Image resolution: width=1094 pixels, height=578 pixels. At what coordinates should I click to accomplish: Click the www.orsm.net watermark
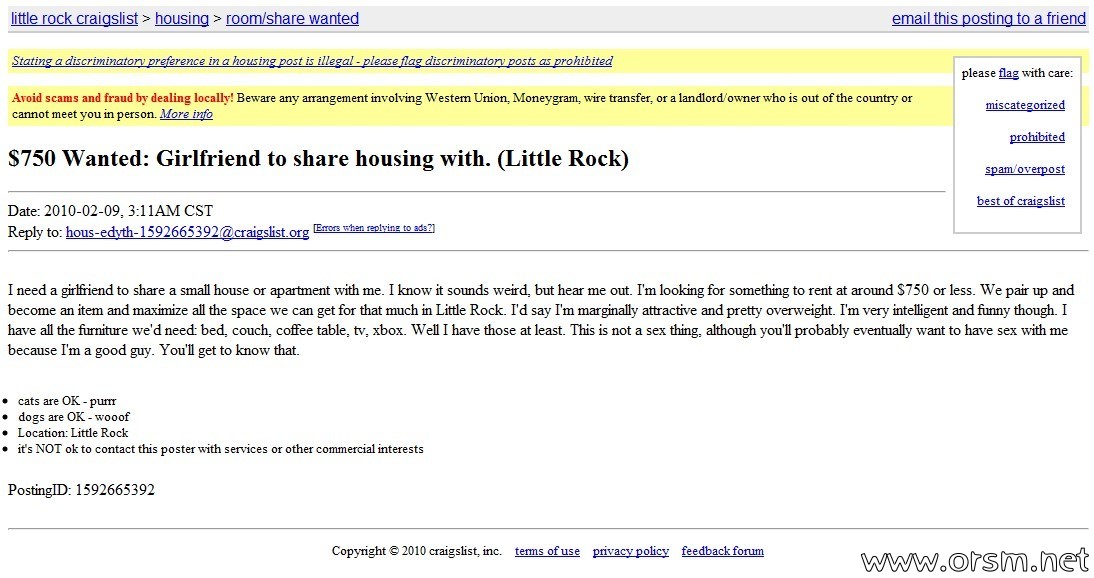coord(974,561)
